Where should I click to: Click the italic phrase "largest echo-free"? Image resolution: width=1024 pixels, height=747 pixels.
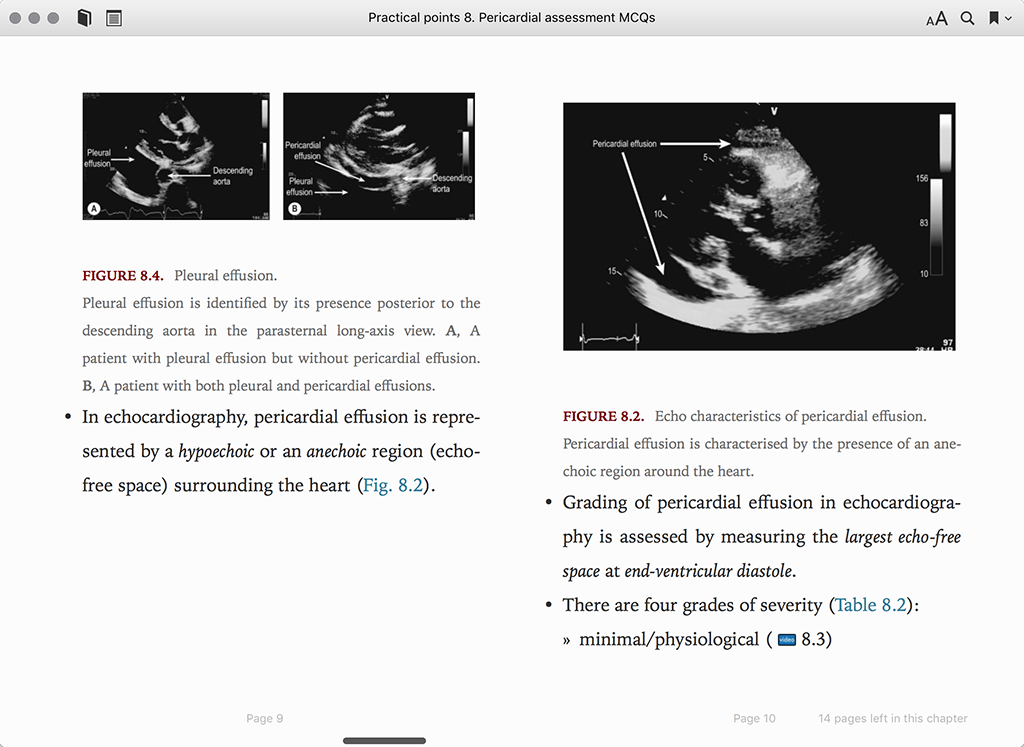tap(903, 537)
